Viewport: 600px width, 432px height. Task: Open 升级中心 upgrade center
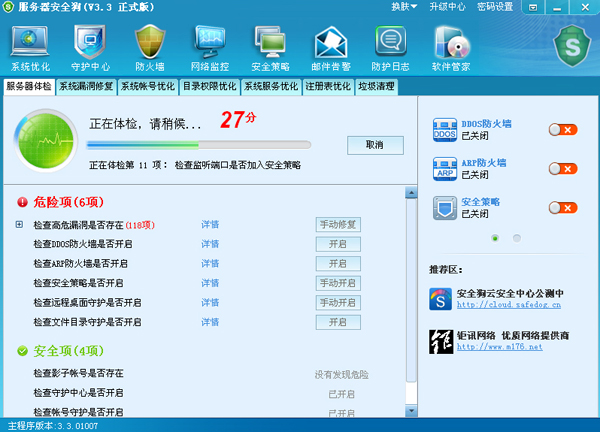[x=447, y=7]
